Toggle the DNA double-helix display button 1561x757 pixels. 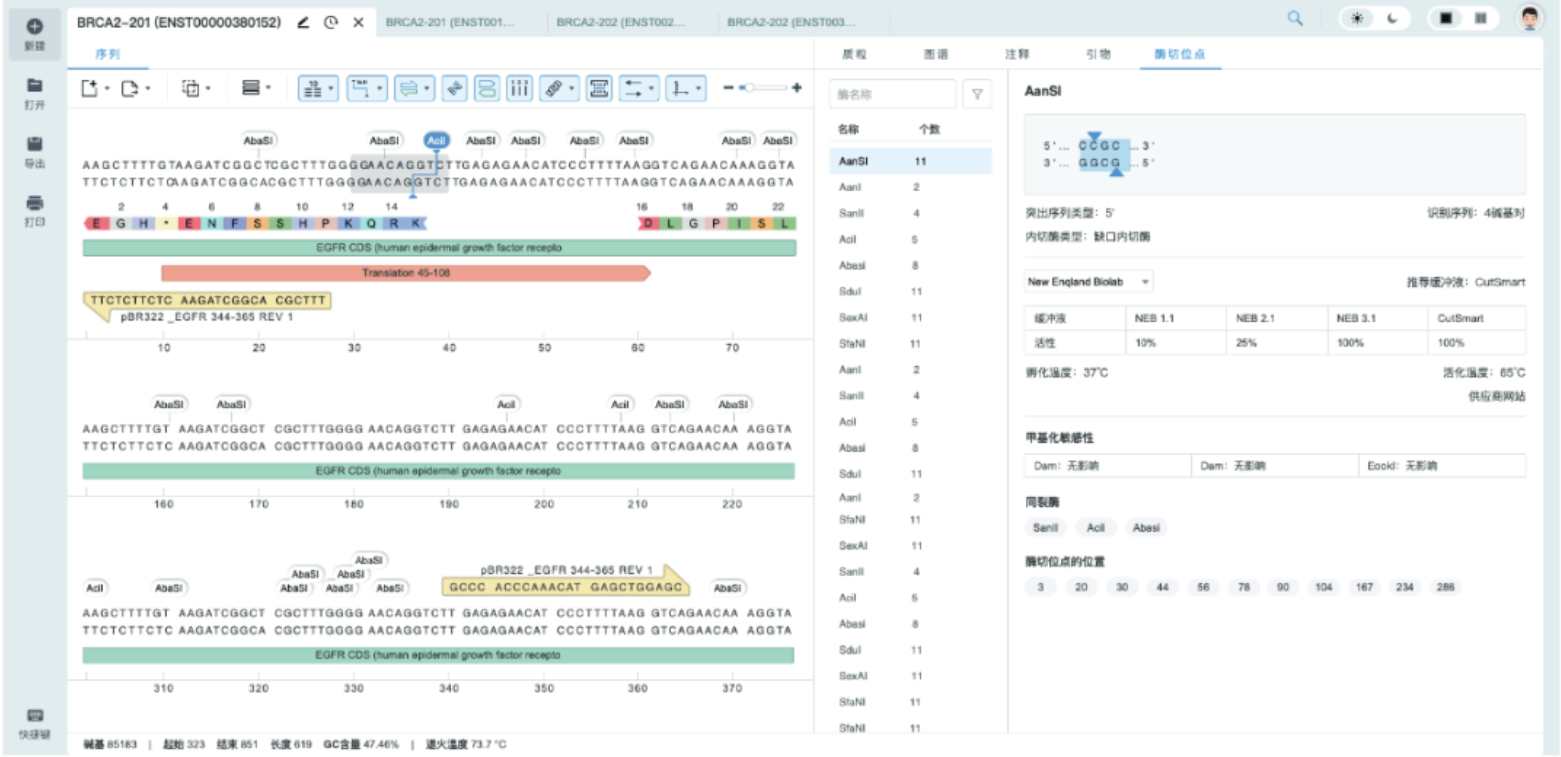tap(454, 89)
